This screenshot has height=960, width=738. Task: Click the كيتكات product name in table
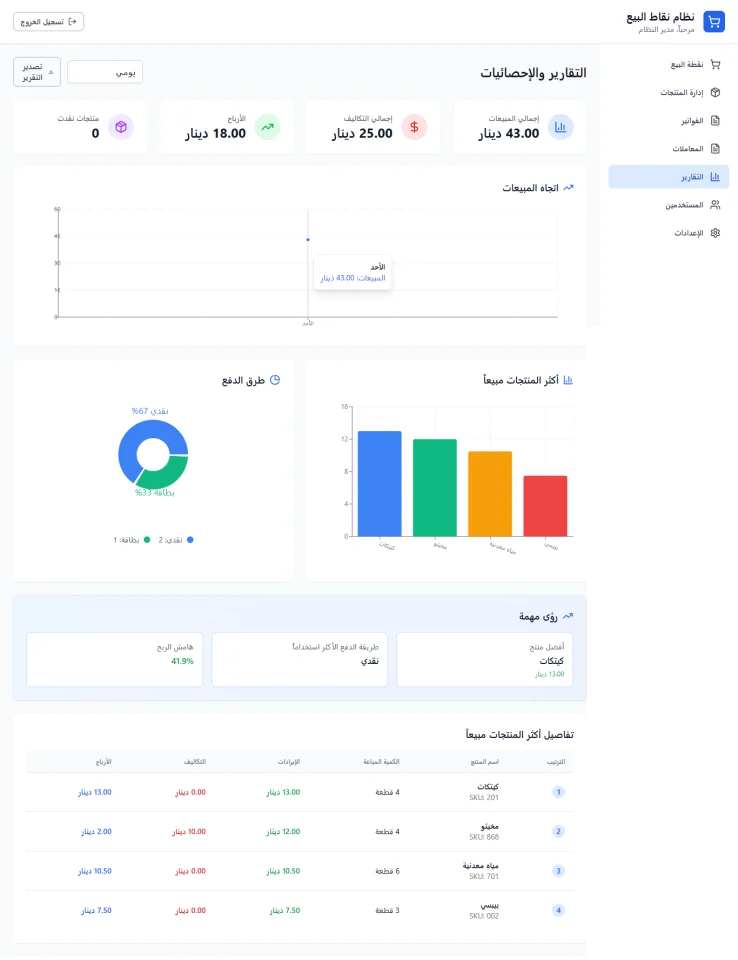coord(488,787)
